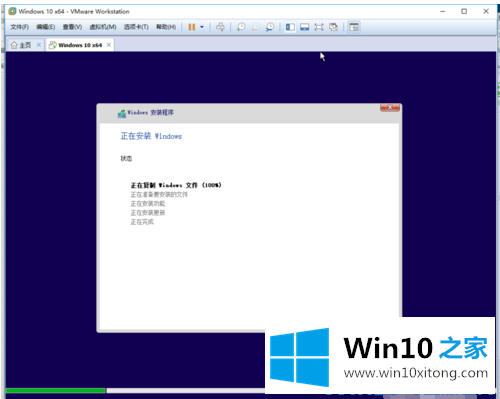The width and height of the screenshot is (500, 399).
Task: Take a snapshot of the virtual machine
Action: coord(241,27)
